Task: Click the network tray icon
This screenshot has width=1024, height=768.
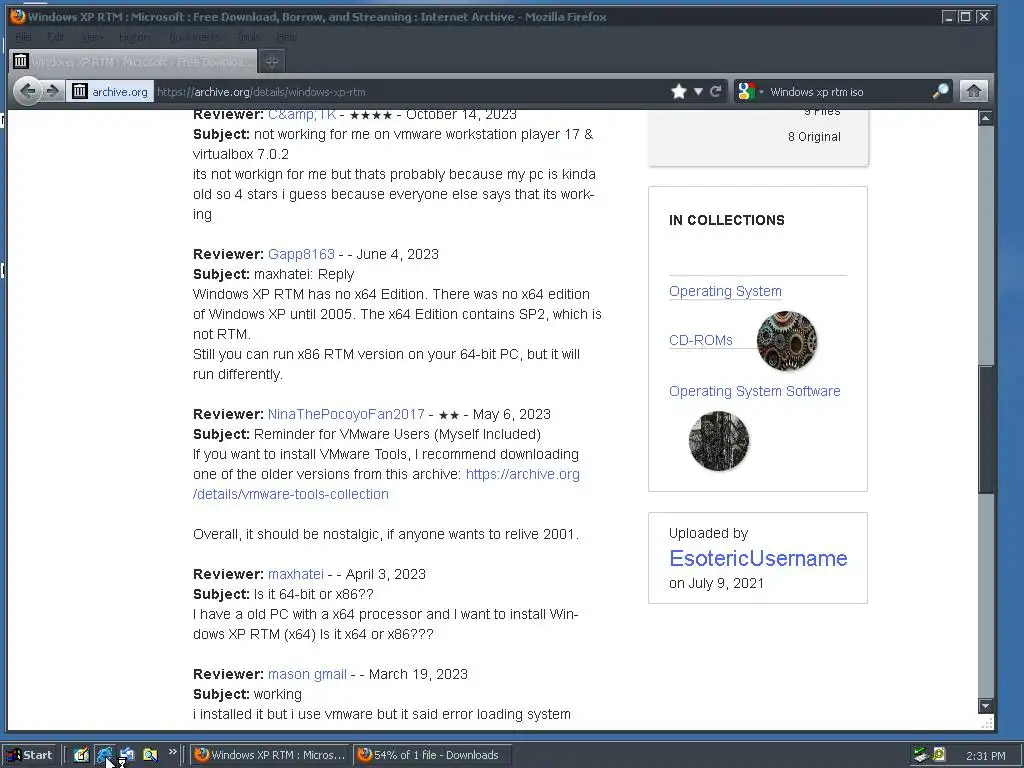Action: pos(921,755)
